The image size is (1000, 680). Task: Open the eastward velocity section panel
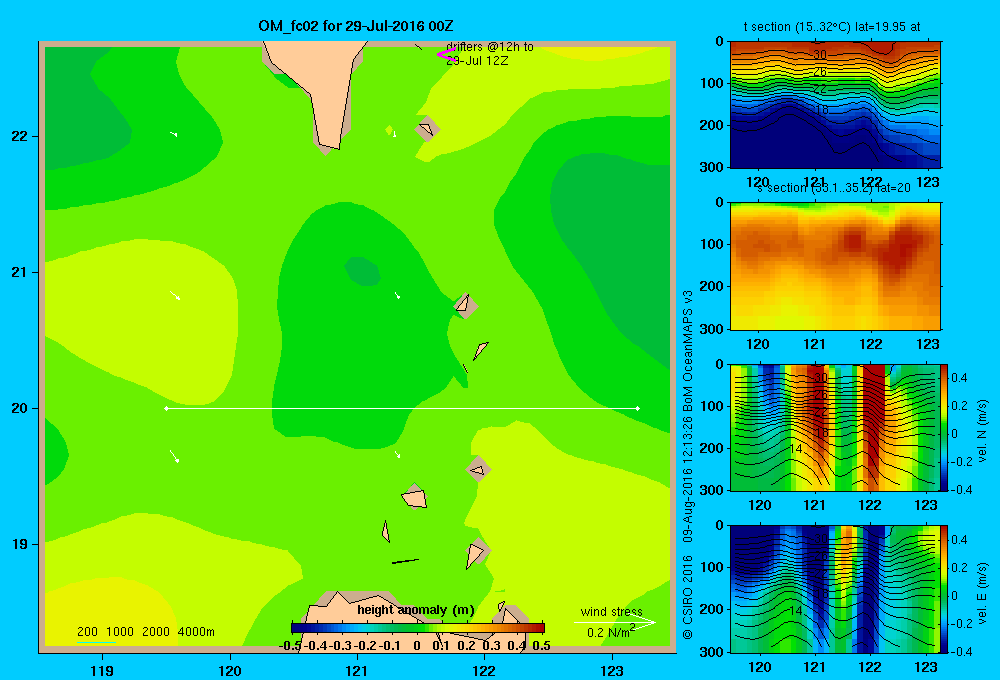(x=833, y=589)
